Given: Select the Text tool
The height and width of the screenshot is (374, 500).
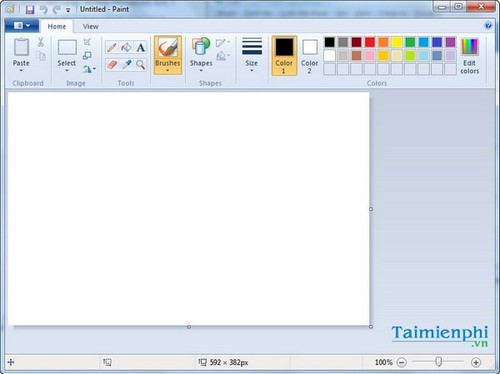Looking at the screenshot, I should point(141,47).
